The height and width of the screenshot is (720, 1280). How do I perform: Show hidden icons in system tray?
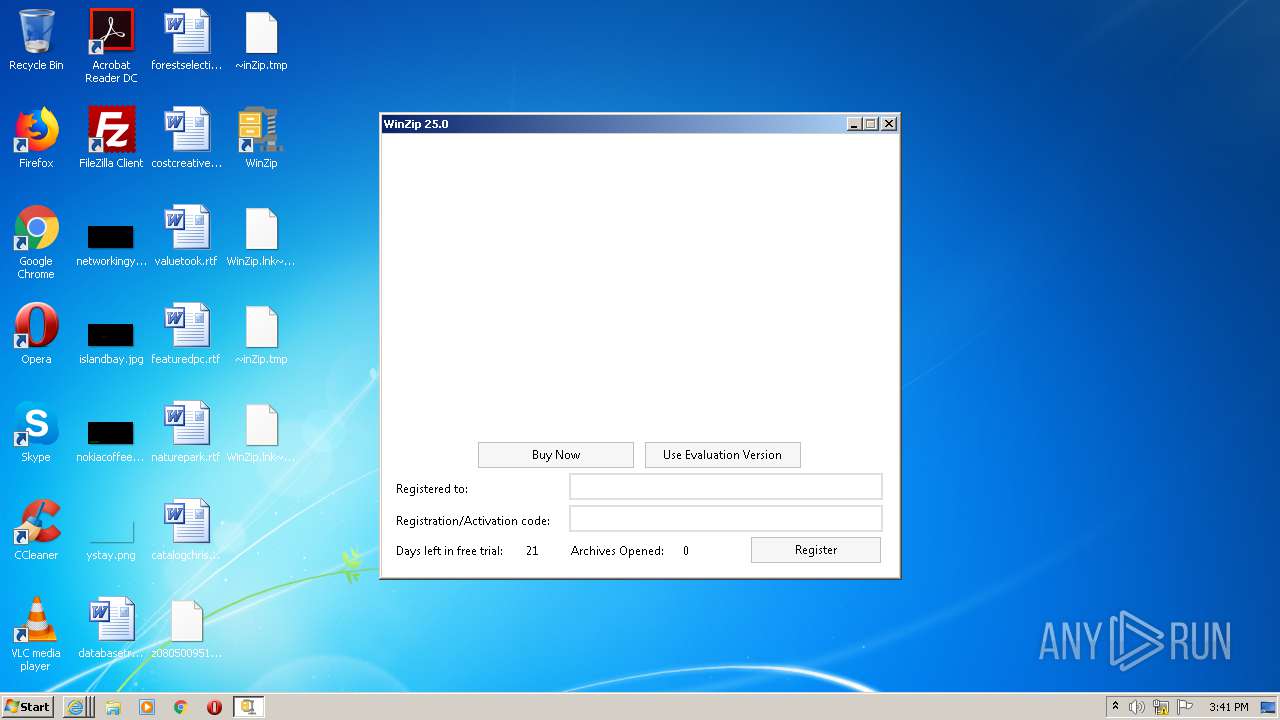(x=1116, y=707)
